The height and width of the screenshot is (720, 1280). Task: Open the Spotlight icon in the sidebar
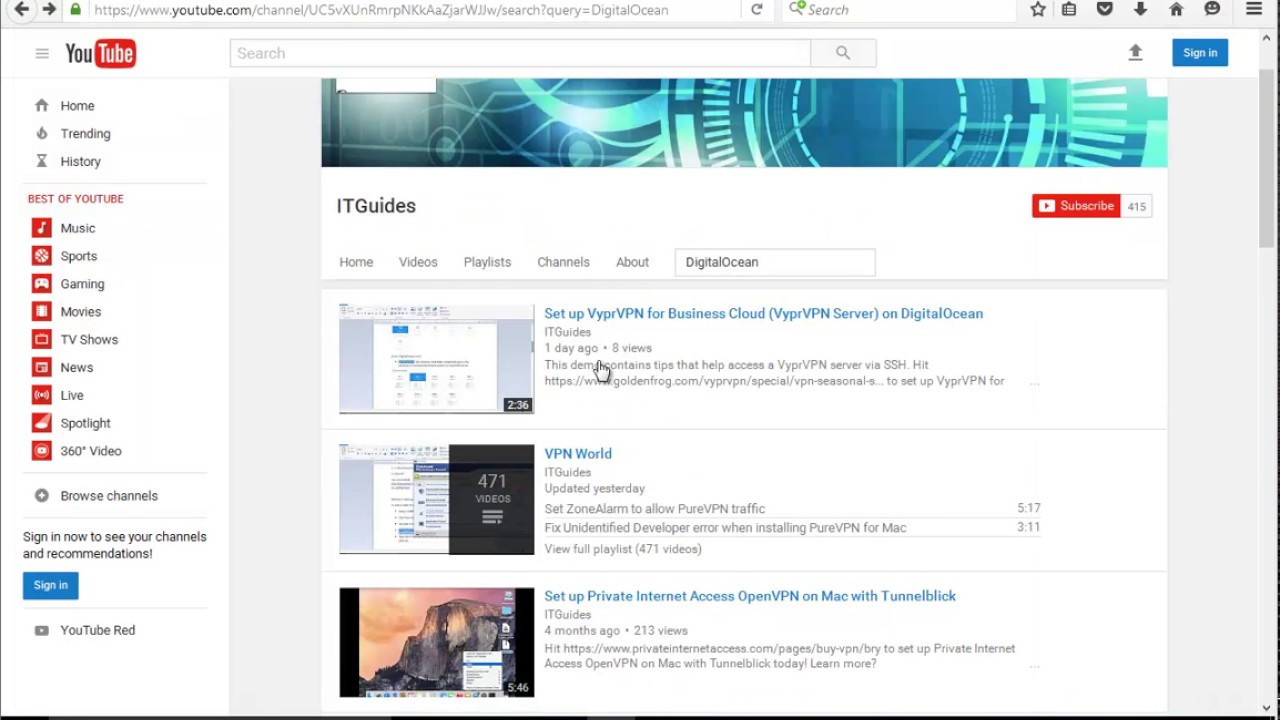(41, 423)
